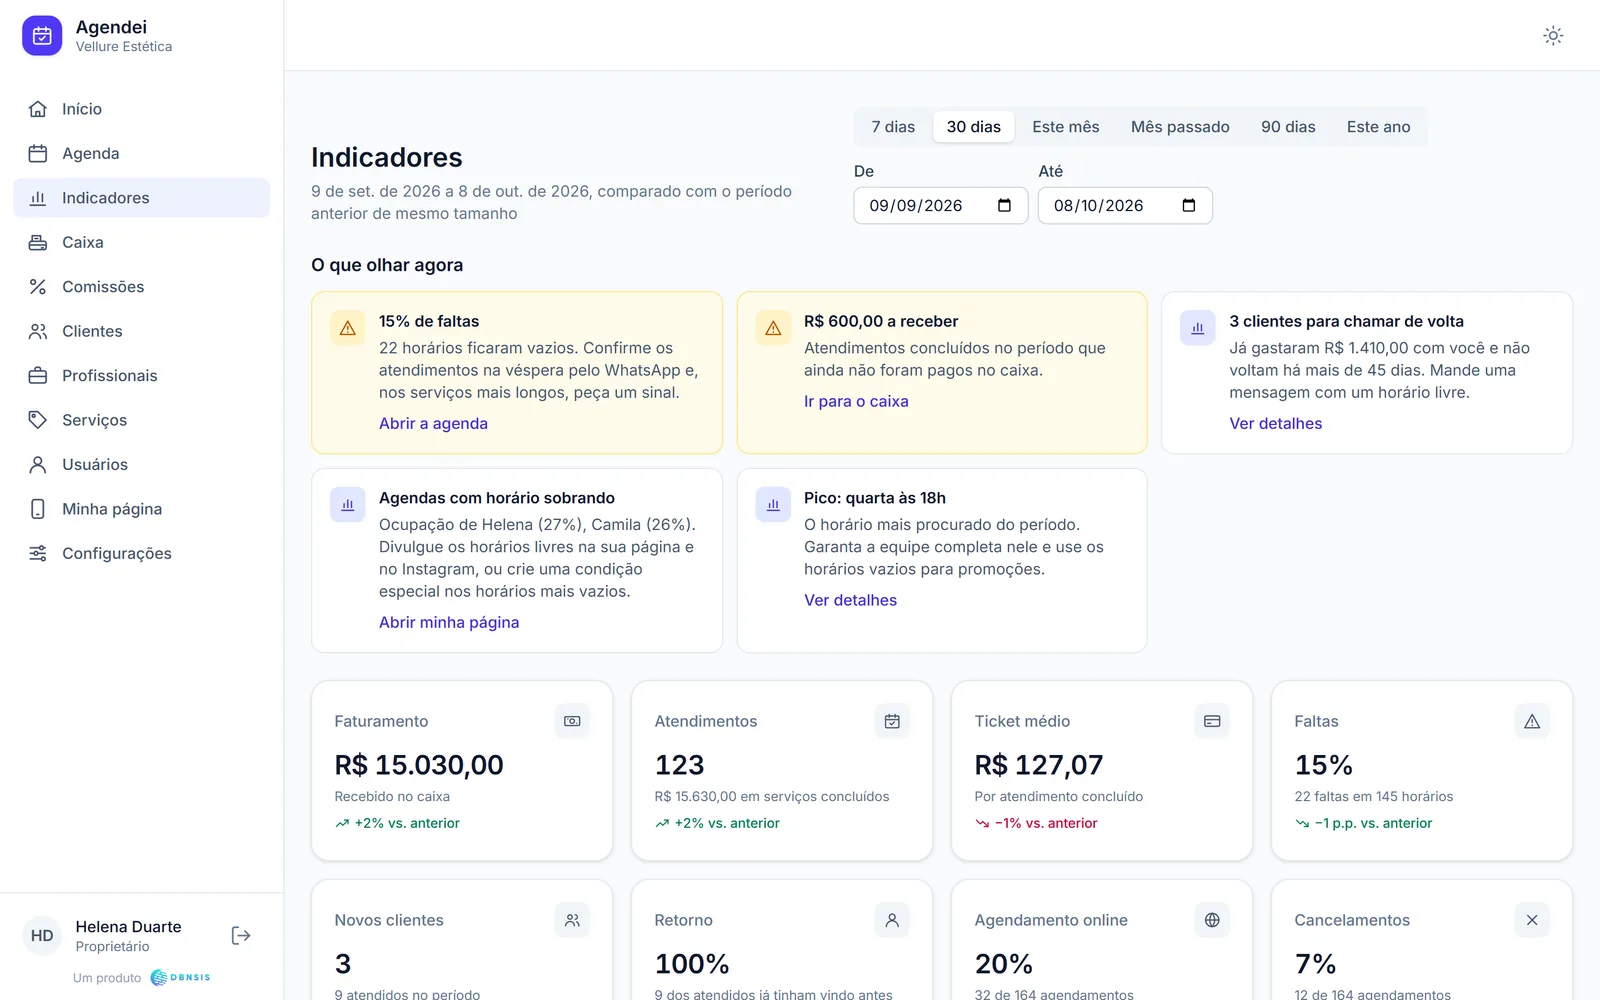Image resolution: width=1600 pixels, height=1000 pixels.
Task: Click the Agendamento online globe icon
Action: tap(1212, 920)
